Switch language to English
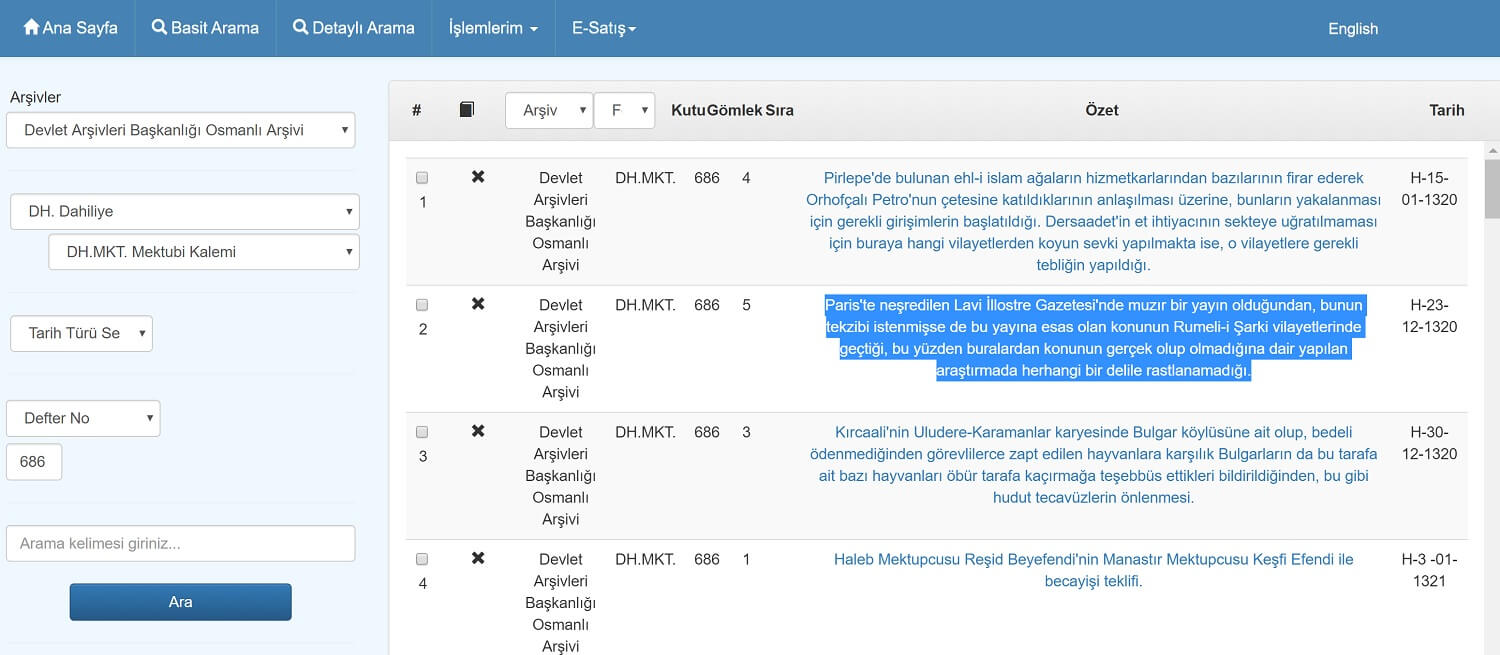Viewport: 1500px width, 655px height. pyautogui.click(x=1352, y=28)
